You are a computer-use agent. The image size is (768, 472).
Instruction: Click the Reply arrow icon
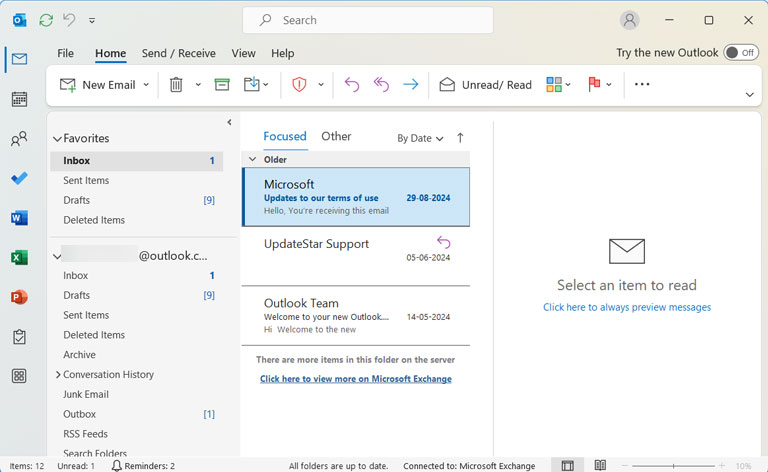coord(352,85)
